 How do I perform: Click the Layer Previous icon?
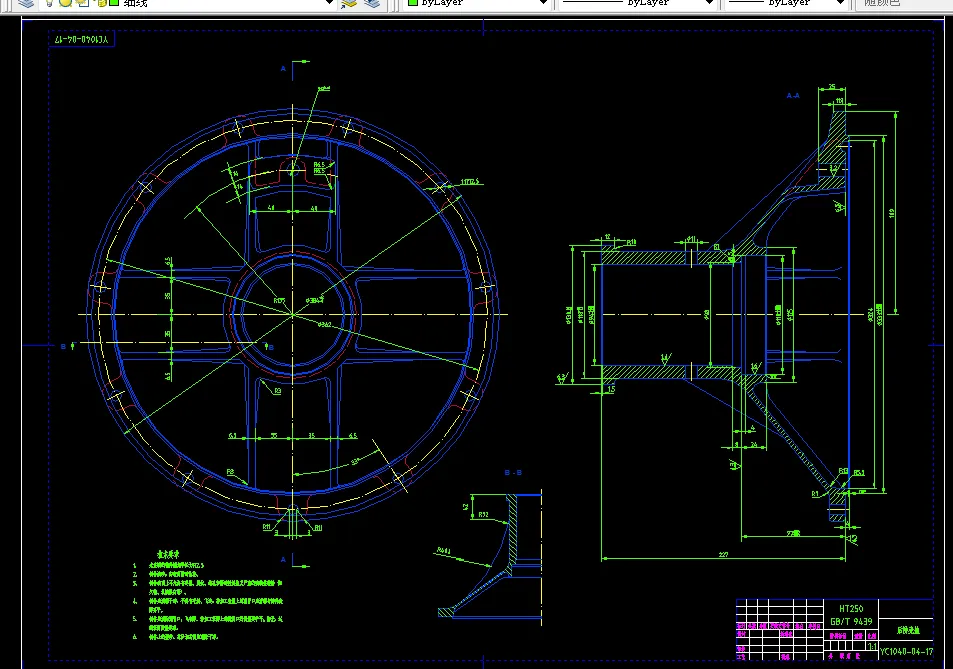tap(372, 4)
